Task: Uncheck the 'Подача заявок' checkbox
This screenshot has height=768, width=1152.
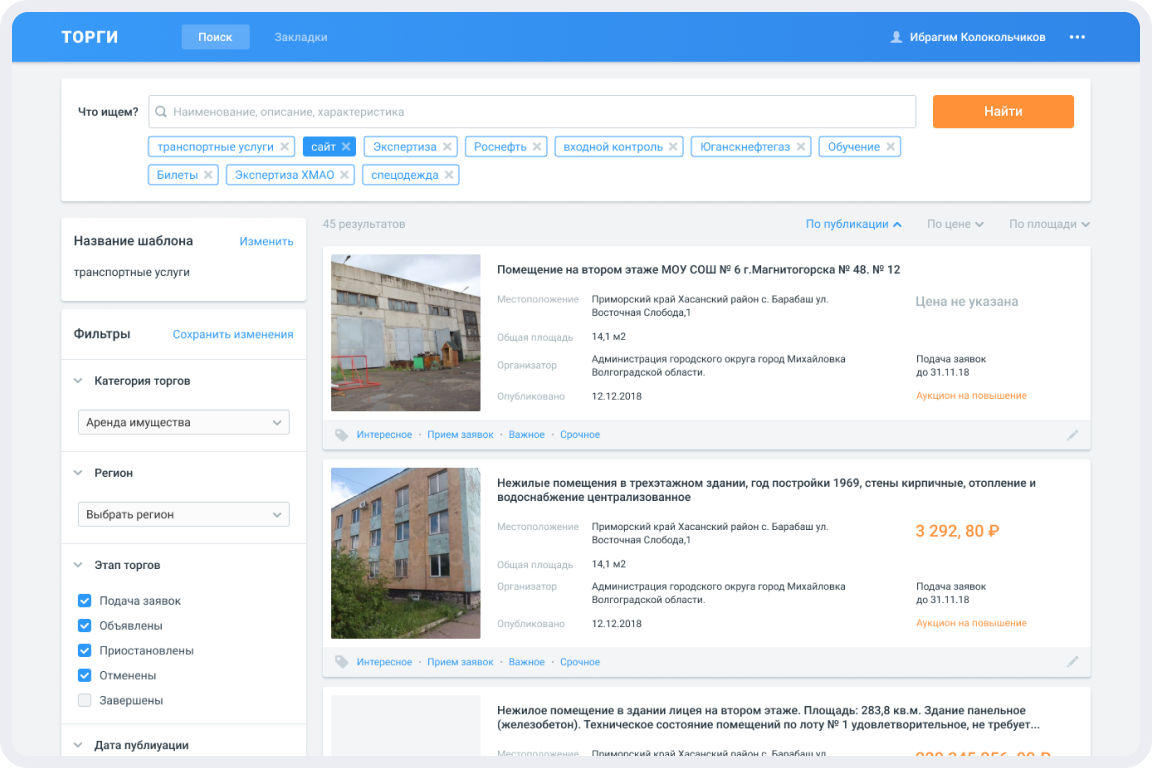Action: [x=85, y=601]
